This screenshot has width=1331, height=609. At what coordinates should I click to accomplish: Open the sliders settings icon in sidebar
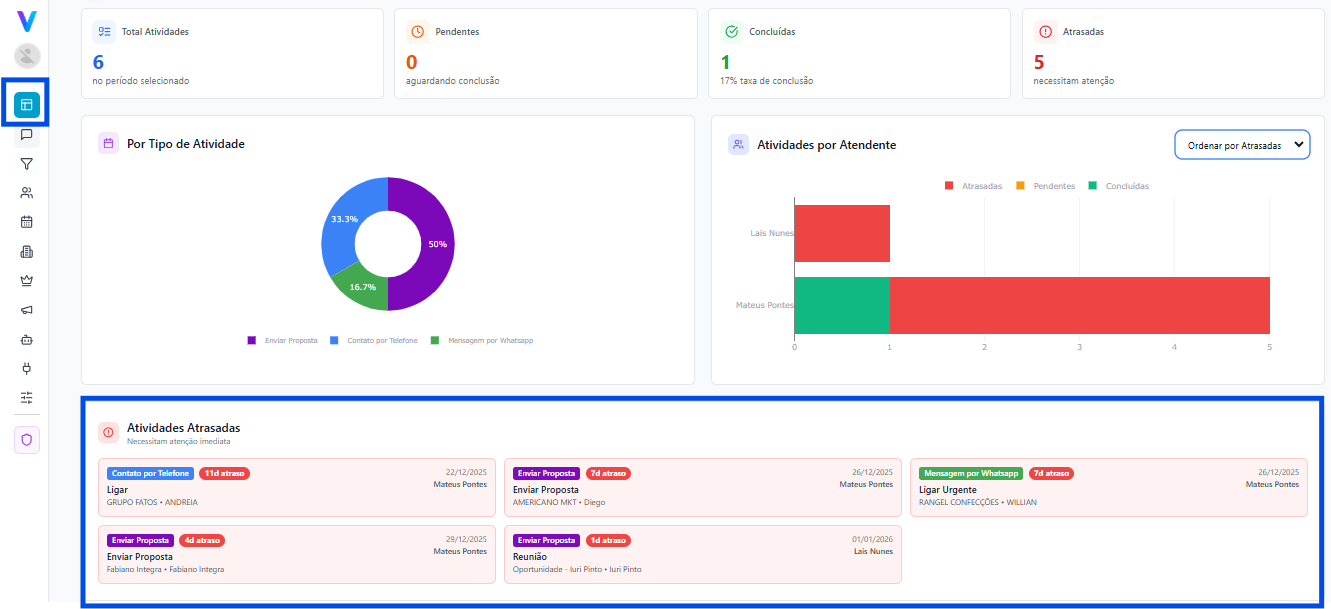pos(27,398)
